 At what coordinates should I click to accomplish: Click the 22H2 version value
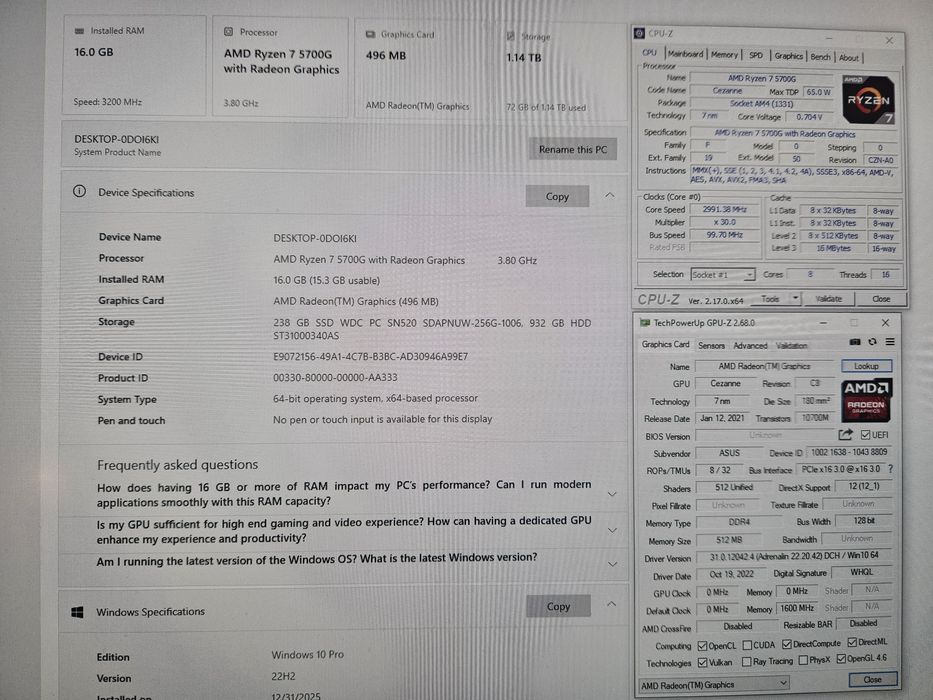(283, 676)
